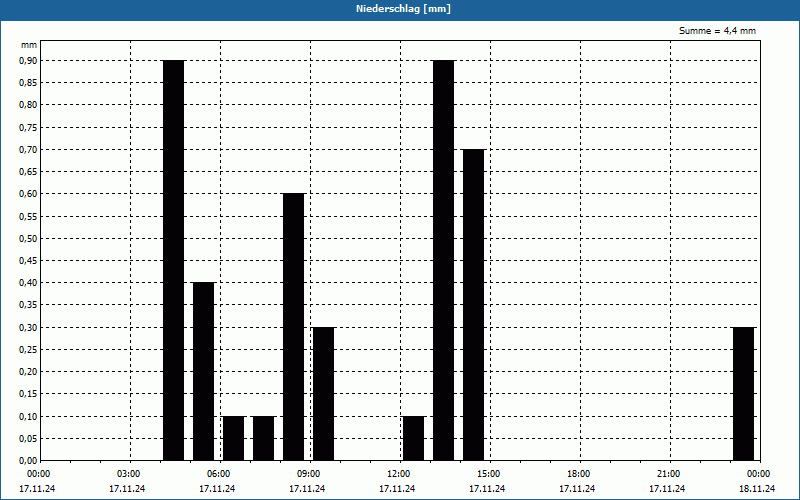This screenshot has height=500, width=800.
Task: Select the first 0,10 mm bar after 06:00
Action: [x=234, y=438]
